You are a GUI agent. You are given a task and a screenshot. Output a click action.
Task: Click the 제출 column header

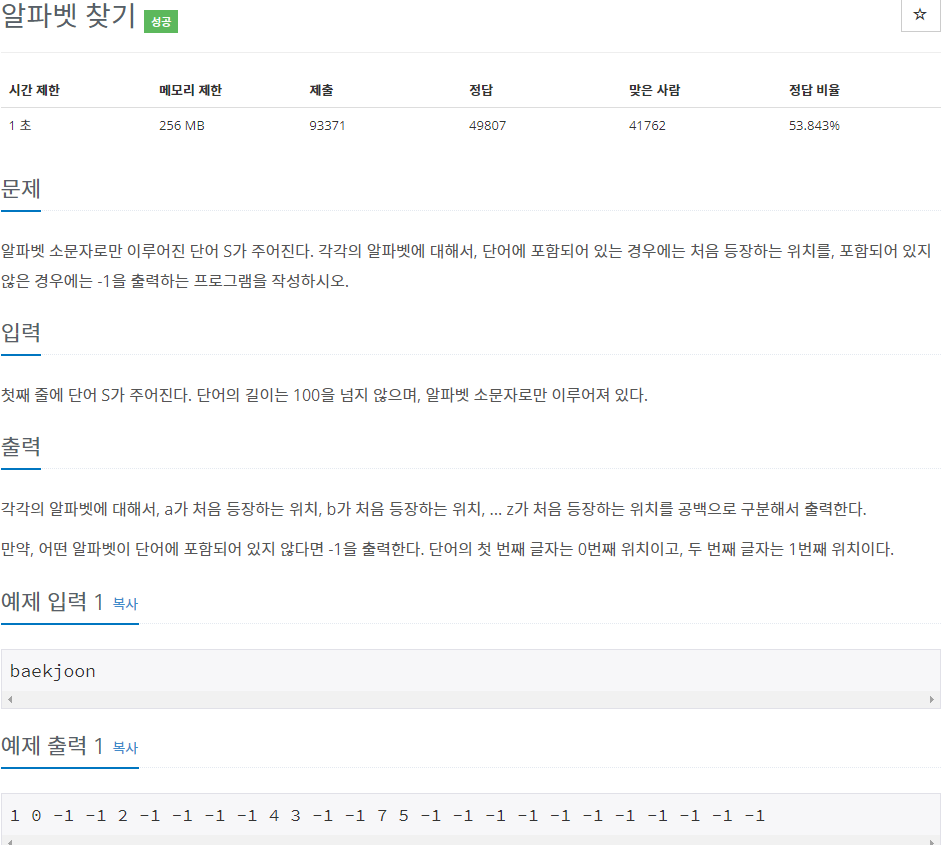321,90
